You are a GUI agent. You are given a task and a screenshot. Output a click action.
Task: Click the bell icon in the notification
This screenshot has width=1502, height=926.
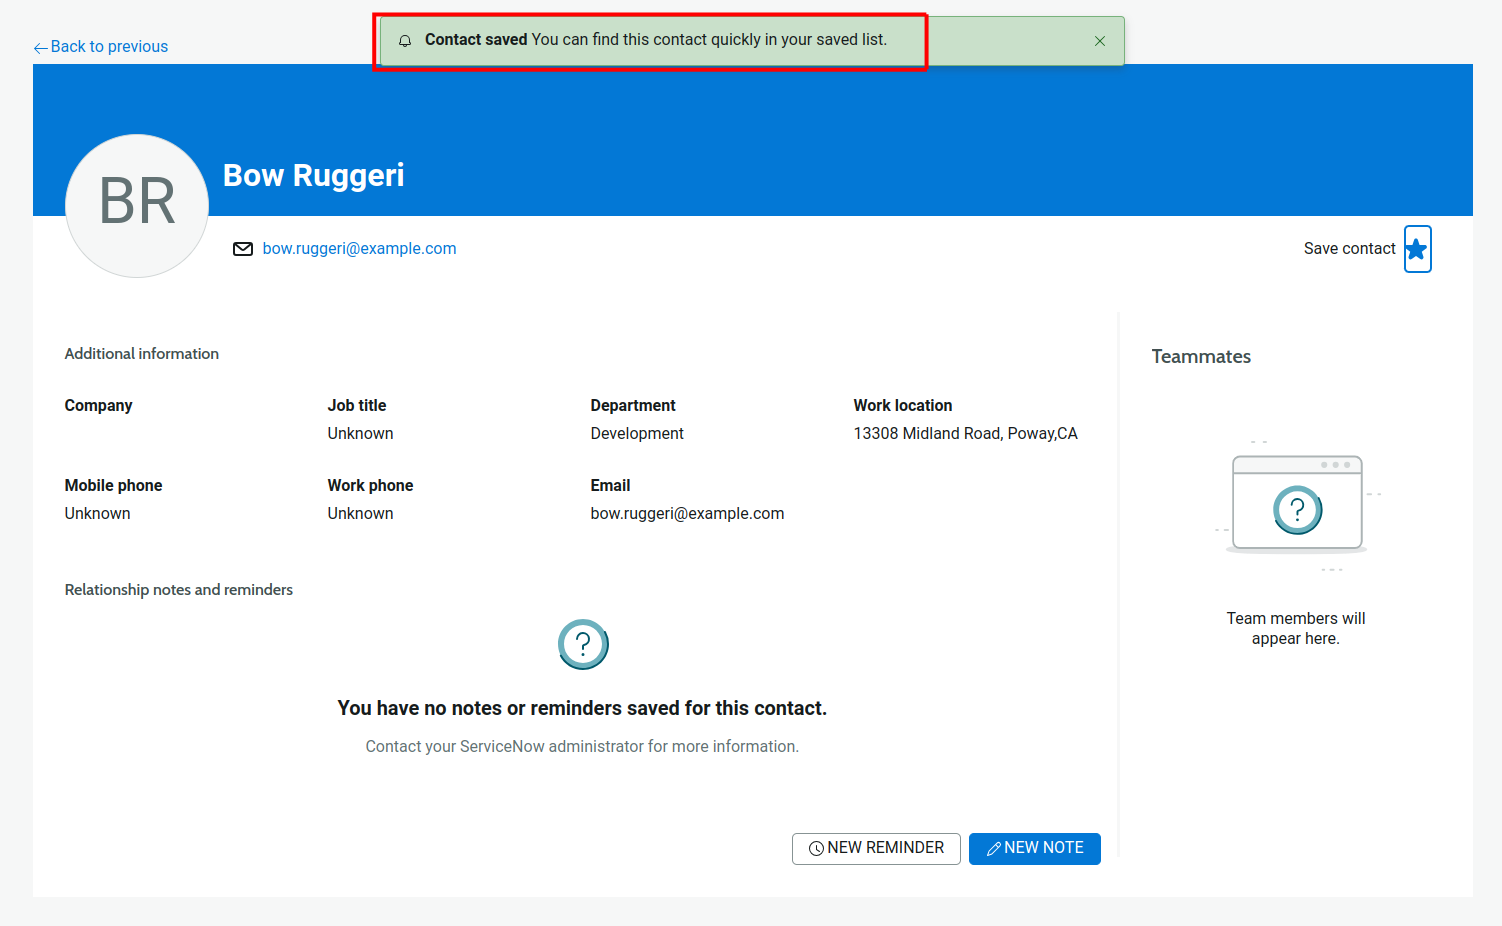click(x=405, y=41)
